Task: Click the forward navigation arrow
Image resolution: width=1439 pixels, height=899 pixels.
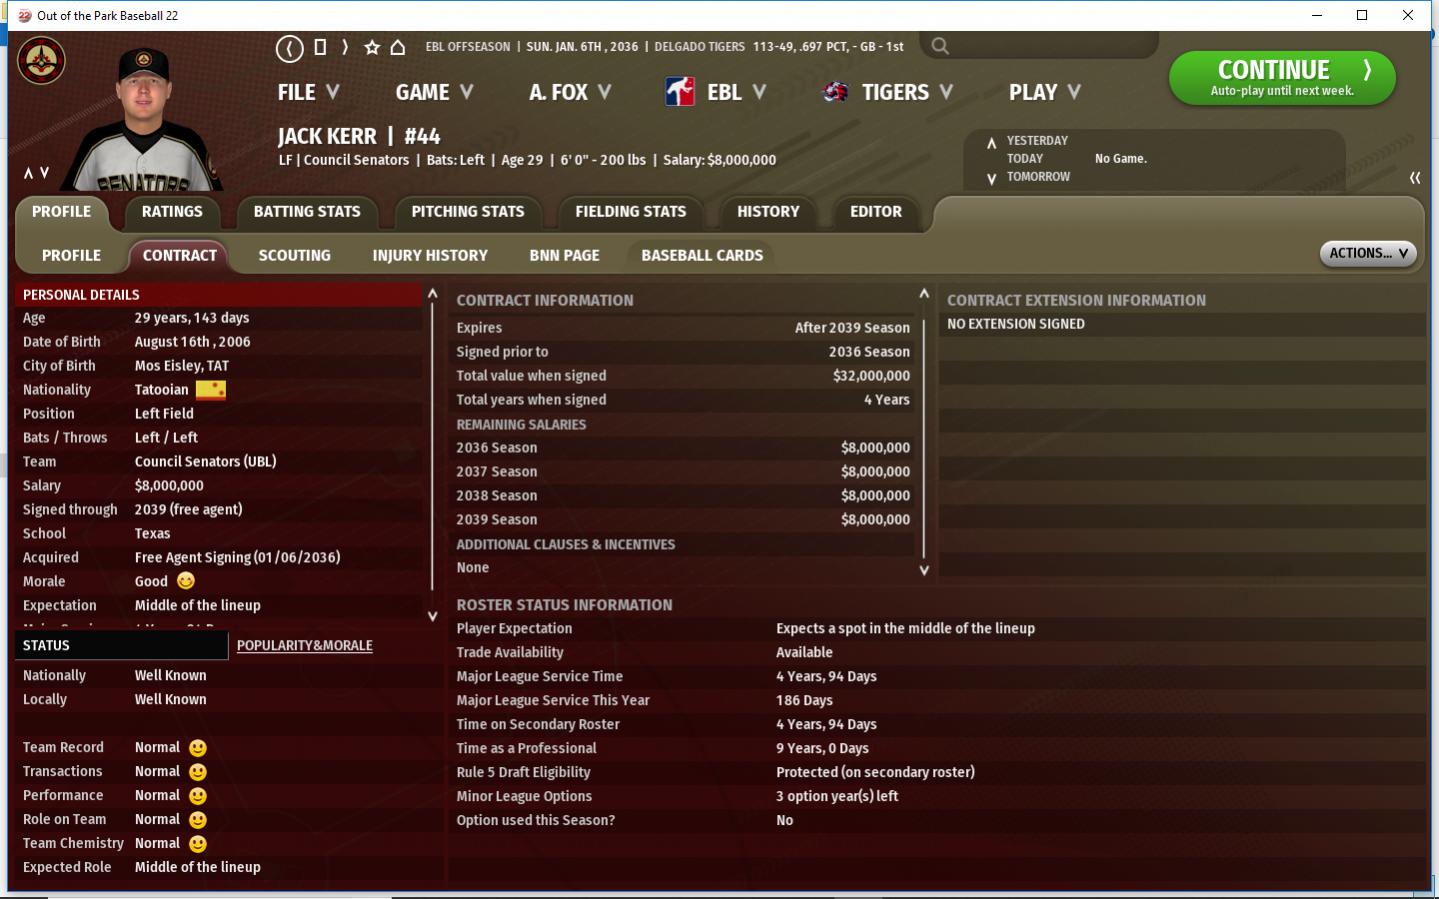Action: (345, 47)
